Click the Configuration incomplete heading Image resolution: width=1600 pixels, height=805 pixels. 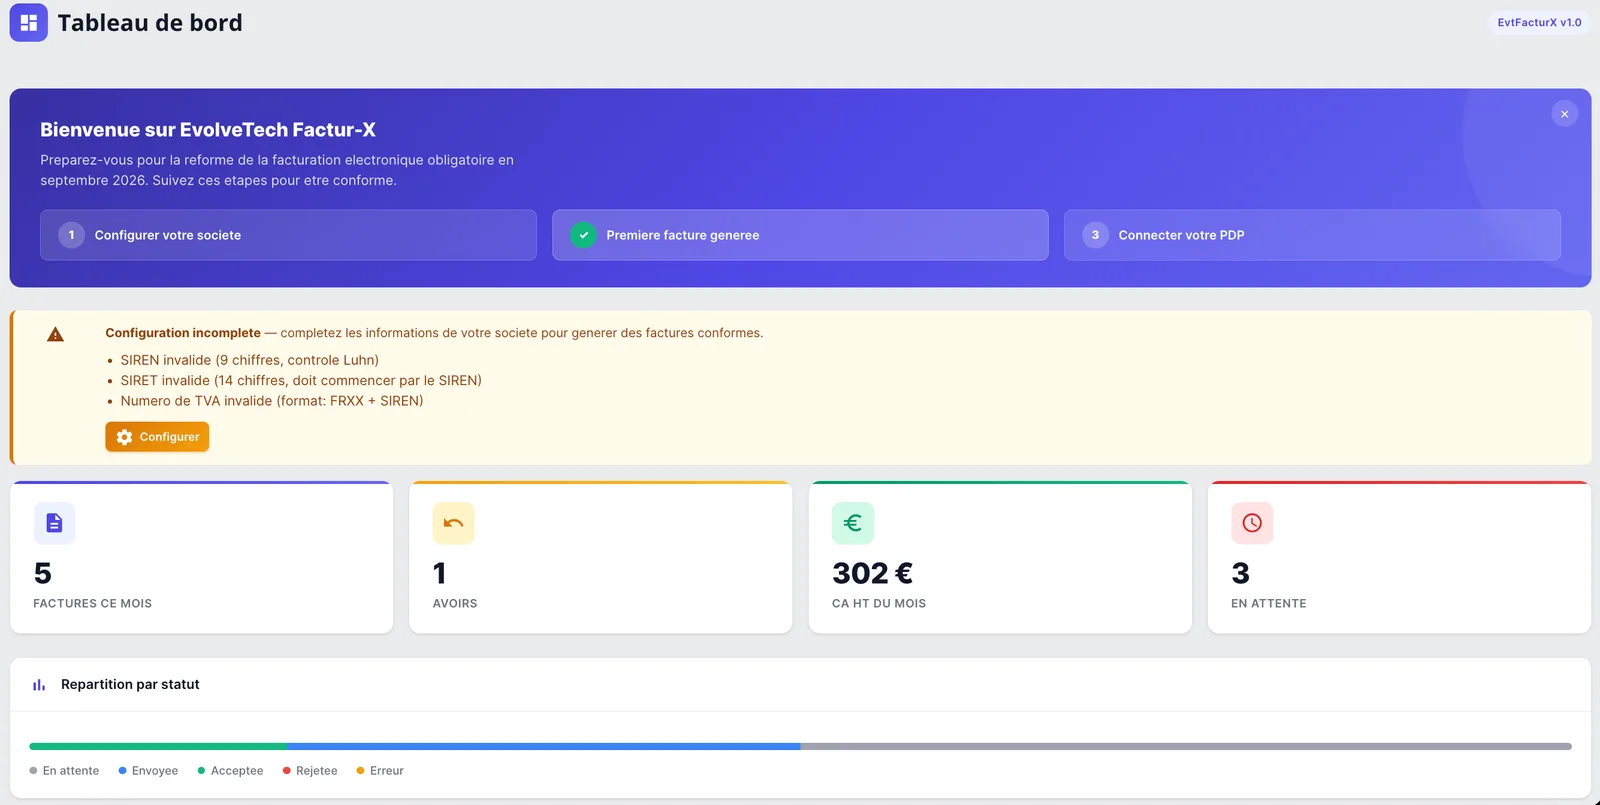[x=183, y=333]
